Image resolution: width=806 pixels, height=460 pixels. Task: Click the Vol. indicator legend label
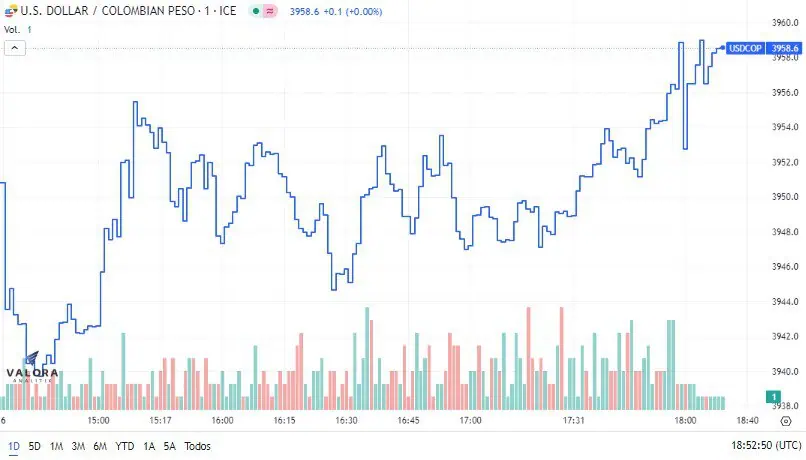pos(12,30)
